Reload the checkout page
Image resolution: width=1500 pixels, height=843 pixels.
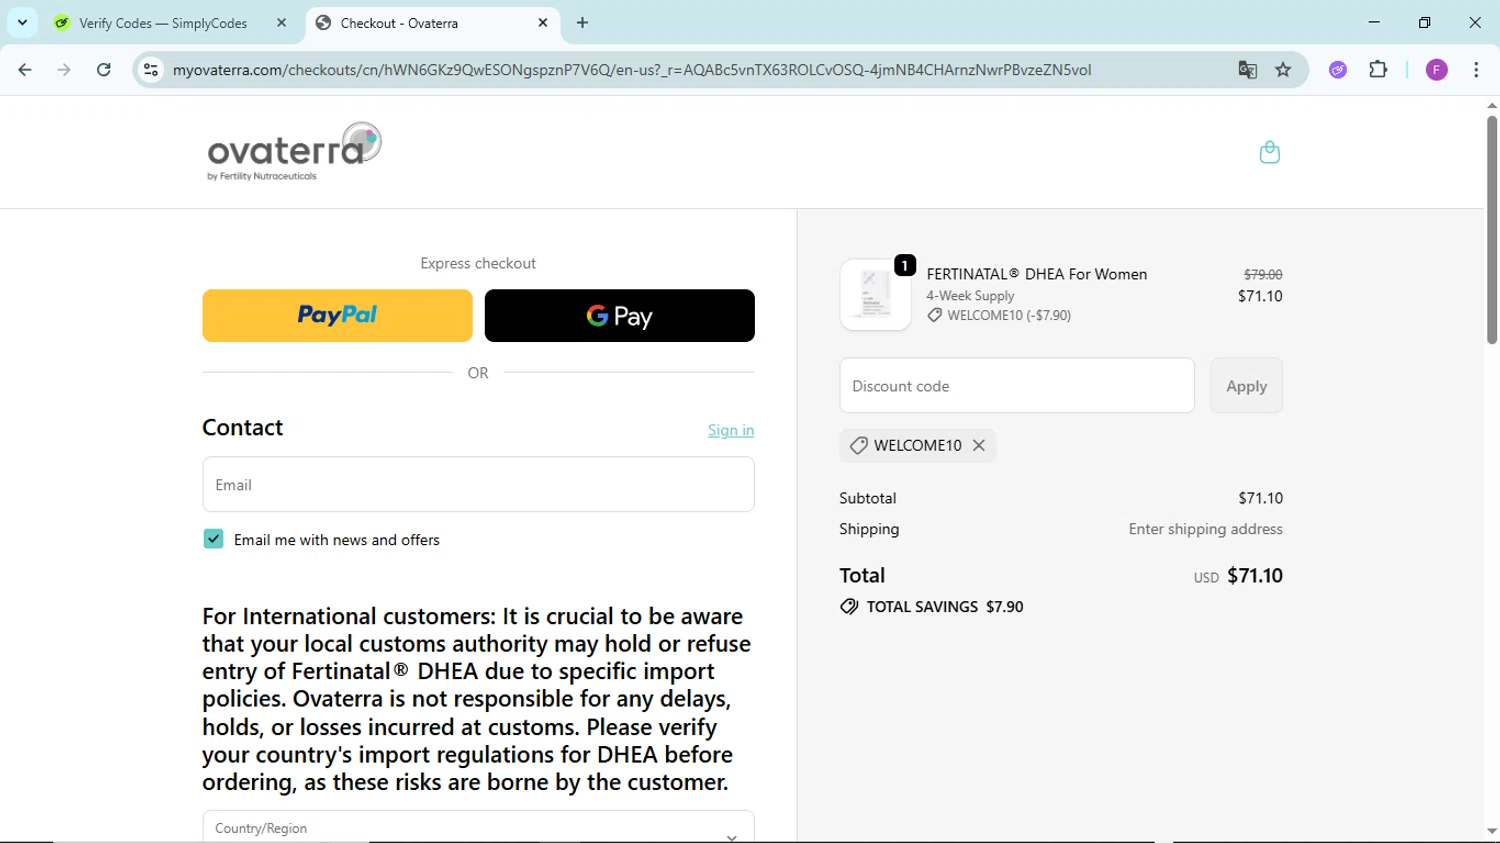point(104,70)
